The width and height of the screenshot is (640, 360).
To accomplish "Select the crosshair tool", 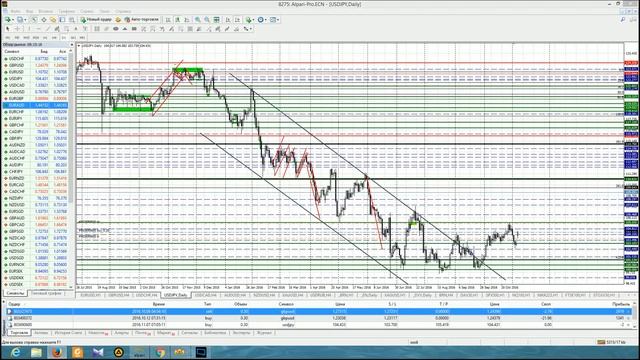I will click(17, 29).
